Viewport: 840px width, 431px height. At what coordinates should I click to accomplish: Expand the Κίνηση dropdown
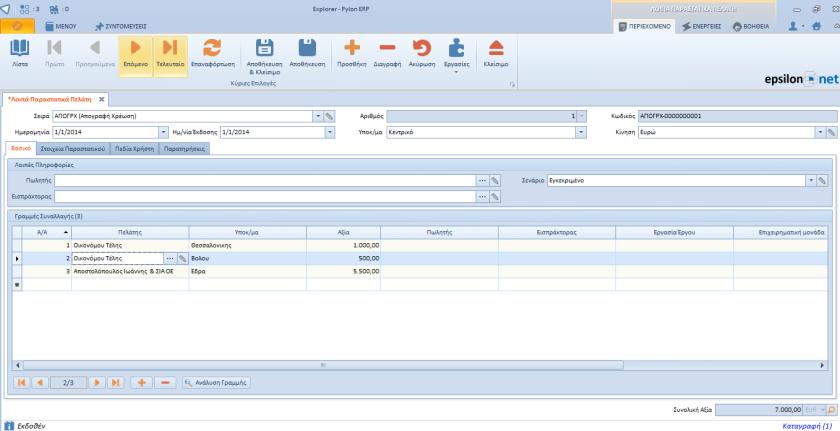point(820,132)
